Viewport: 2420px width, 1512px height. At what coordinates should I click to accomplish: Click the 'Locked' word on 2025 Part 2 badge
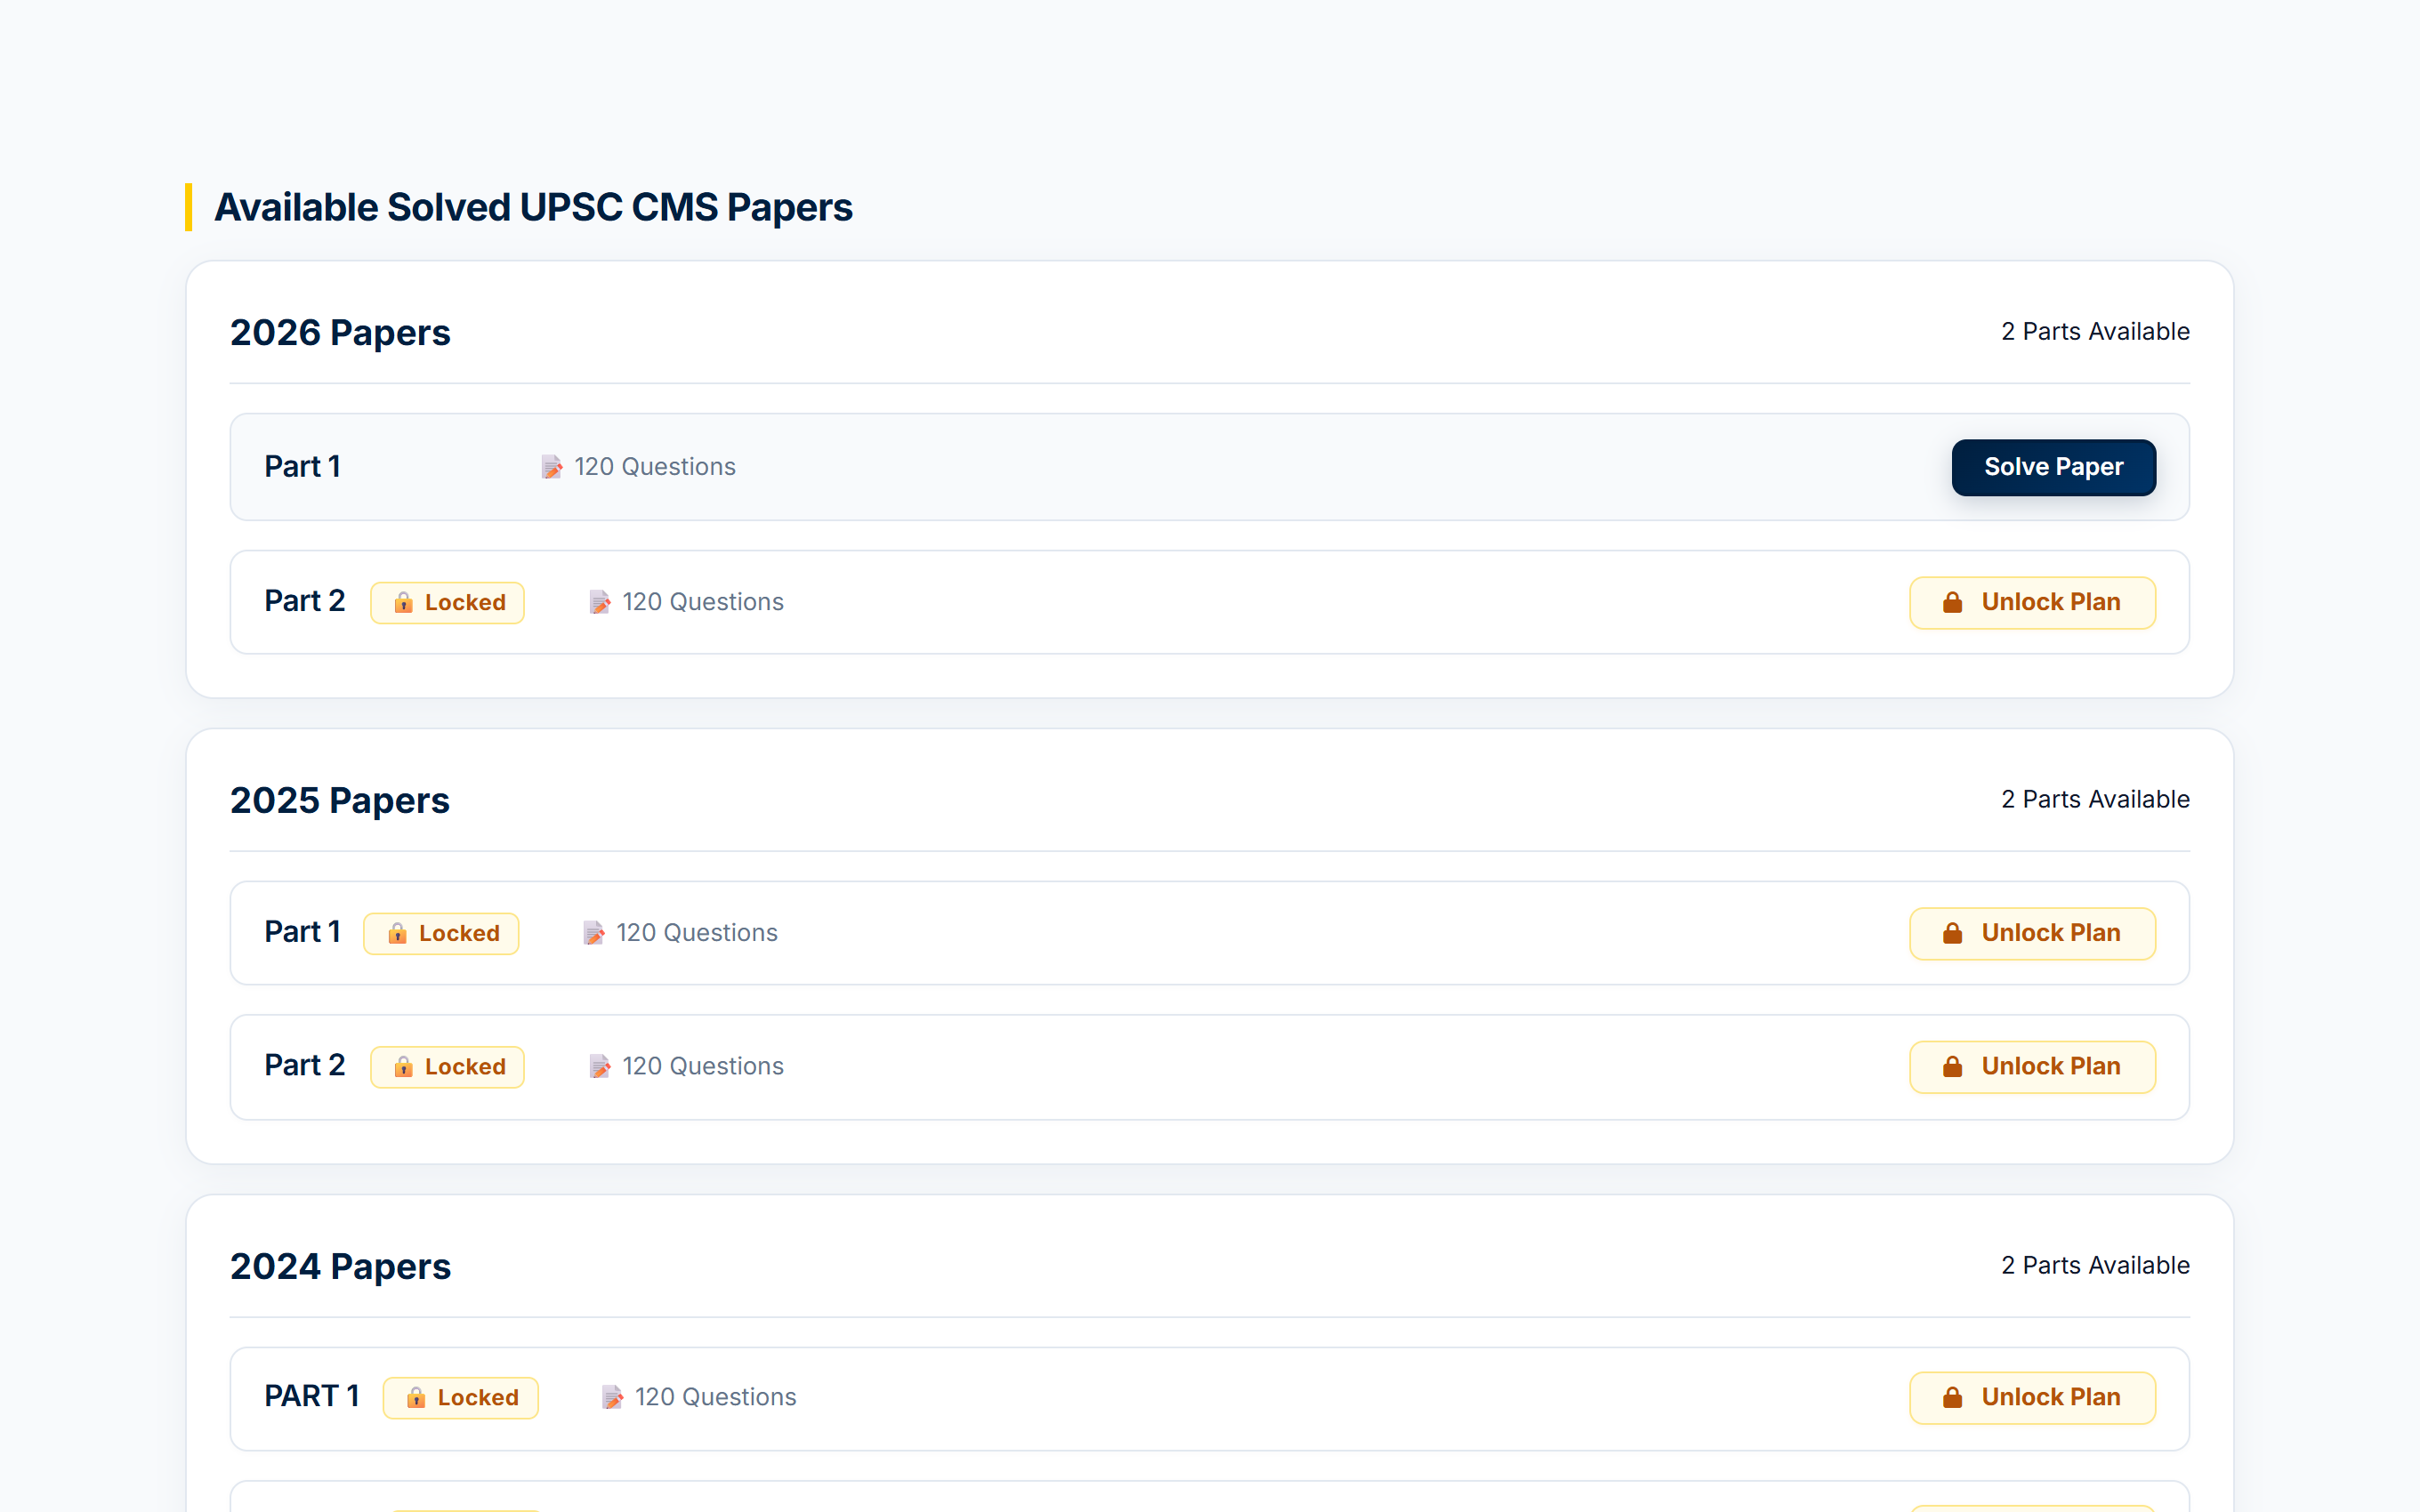pyautogui.click(x=465, y=1068)
